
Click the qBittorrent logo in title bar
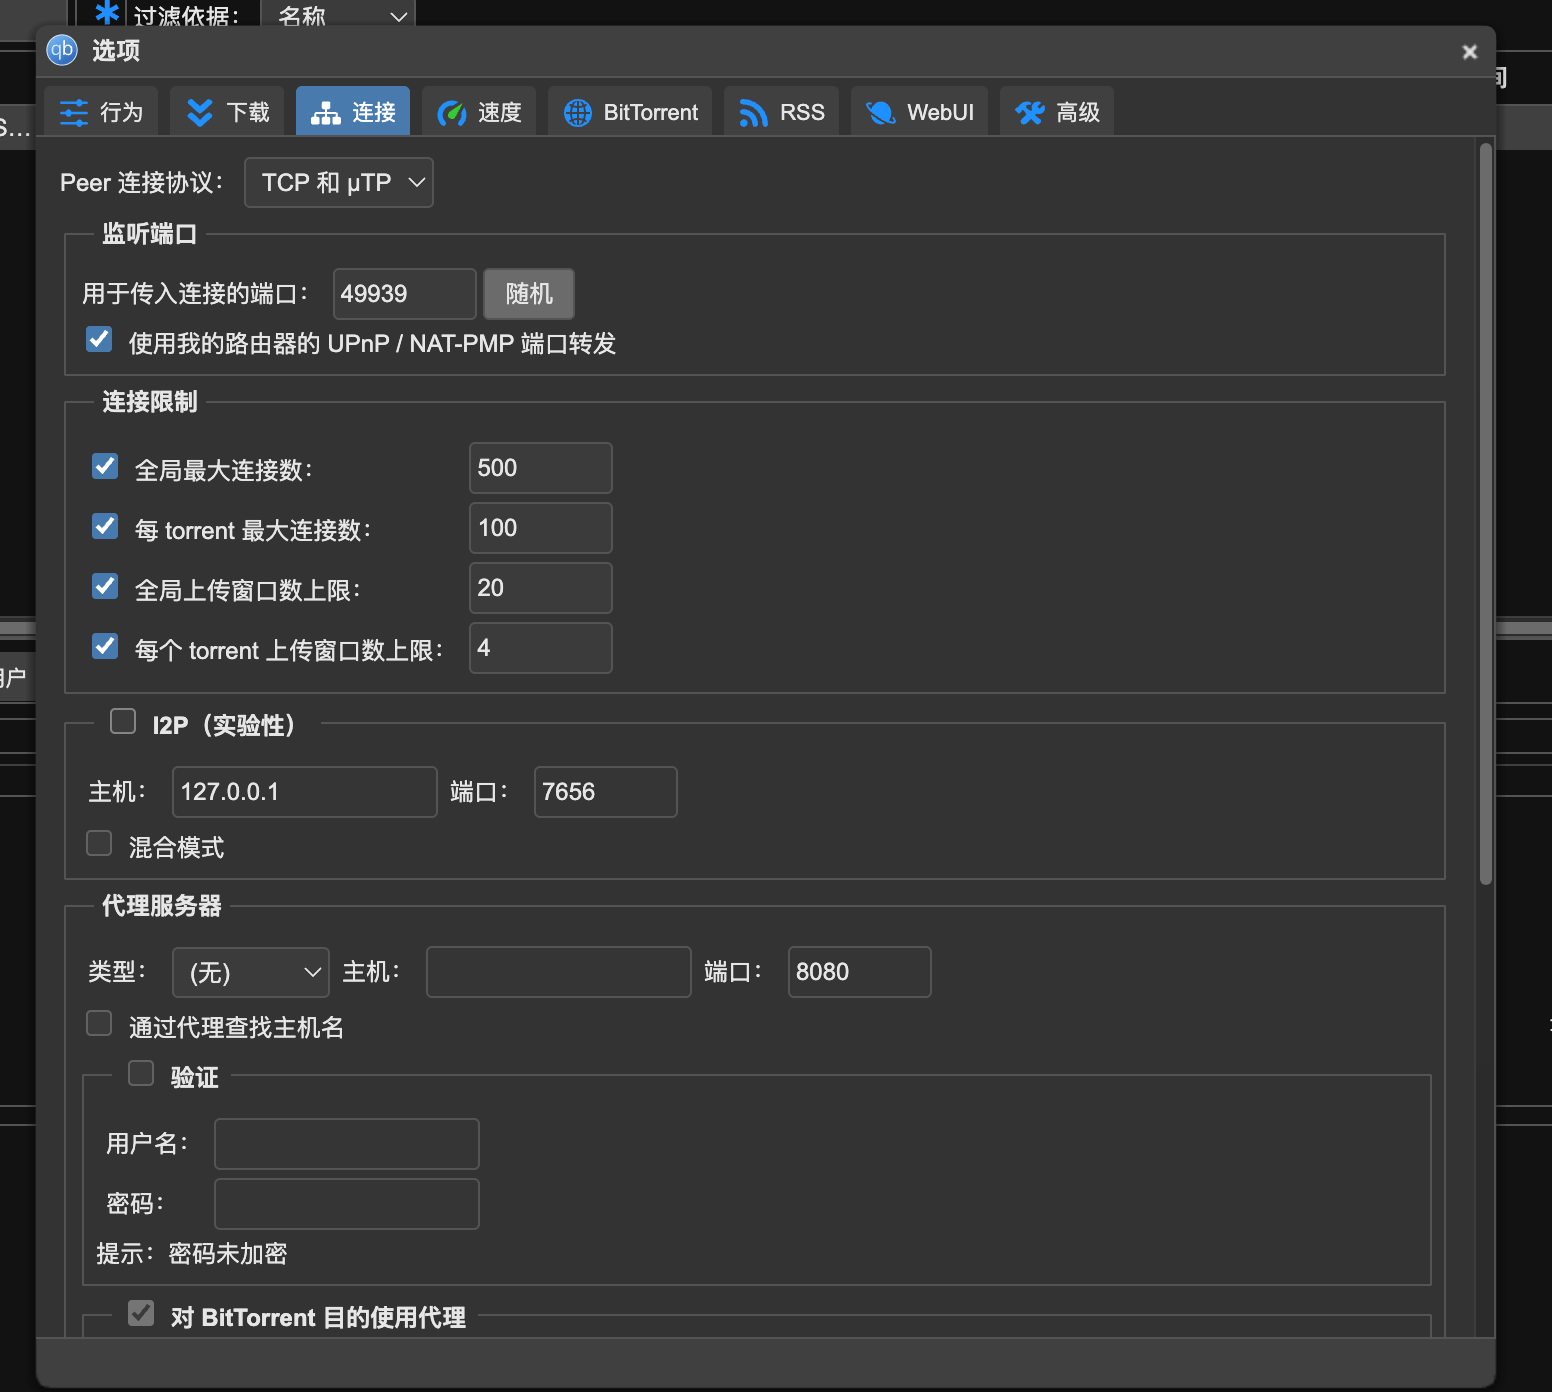62,50
